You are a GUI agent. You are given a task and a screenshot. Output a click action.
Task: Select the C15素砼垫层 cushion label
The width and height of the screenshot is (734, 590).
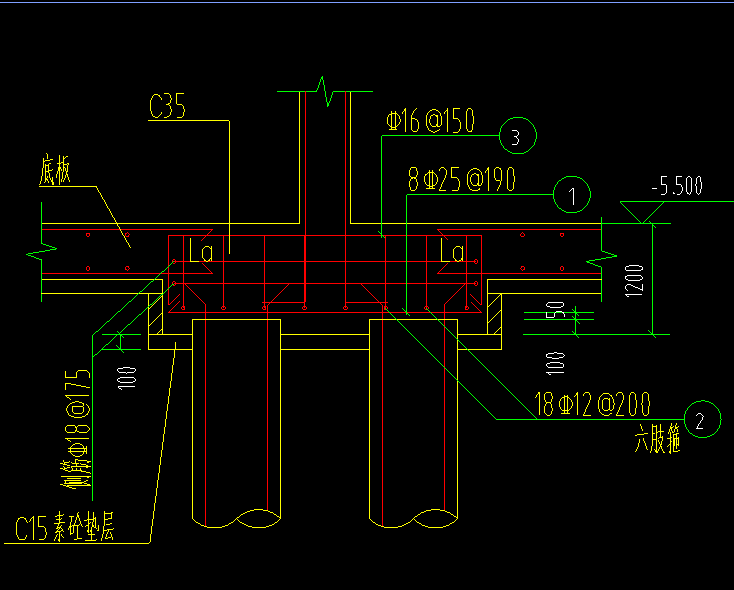point(65,527)
